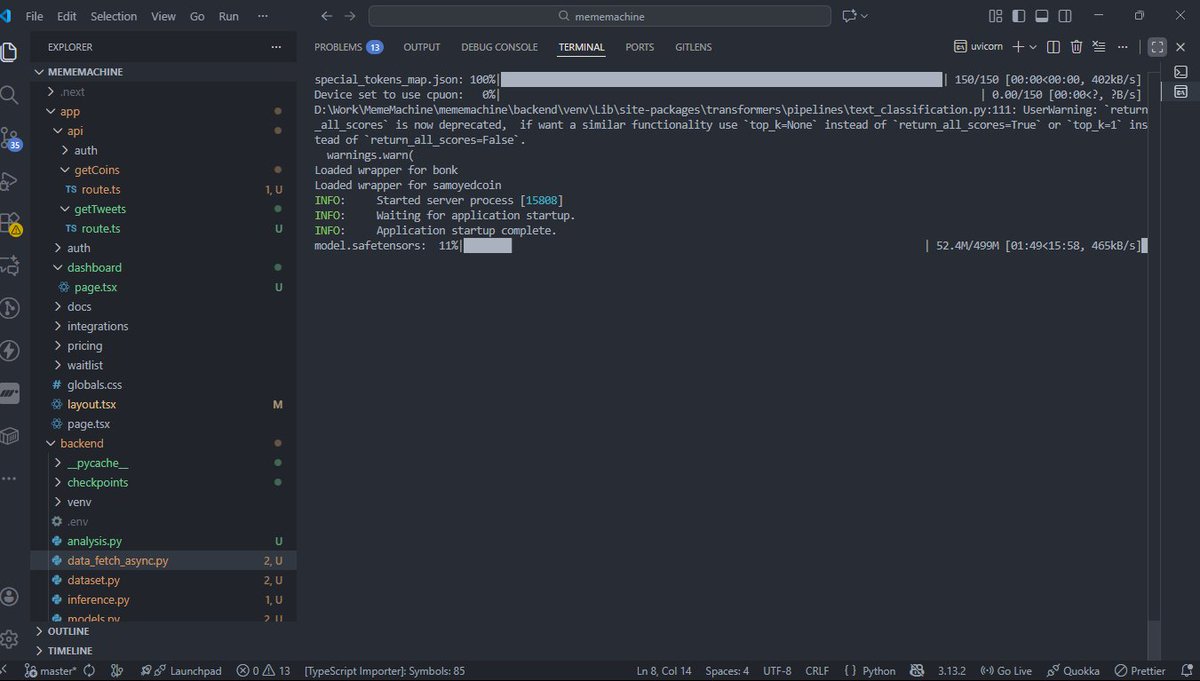Open the Edit menu
Screen dimensions: 1200x681
tap(66, 16)
